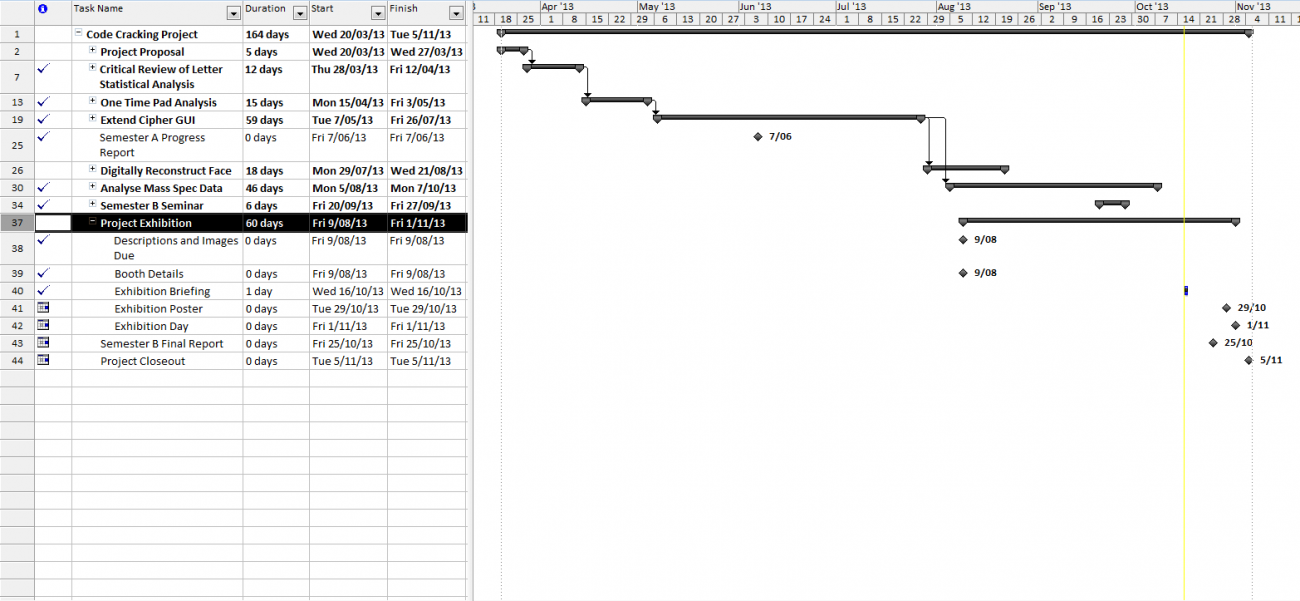Click the 'Wed 20/03/13' start cell of Project Proposal
Screen dimensions: 1300x601
(348, 52)
